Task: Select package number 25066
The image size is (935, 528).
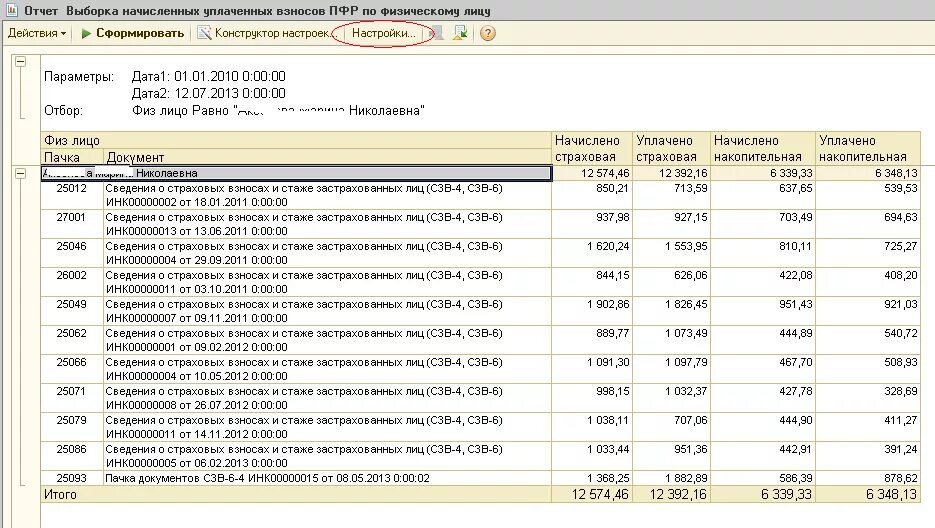Action: [x=72, y=362]
